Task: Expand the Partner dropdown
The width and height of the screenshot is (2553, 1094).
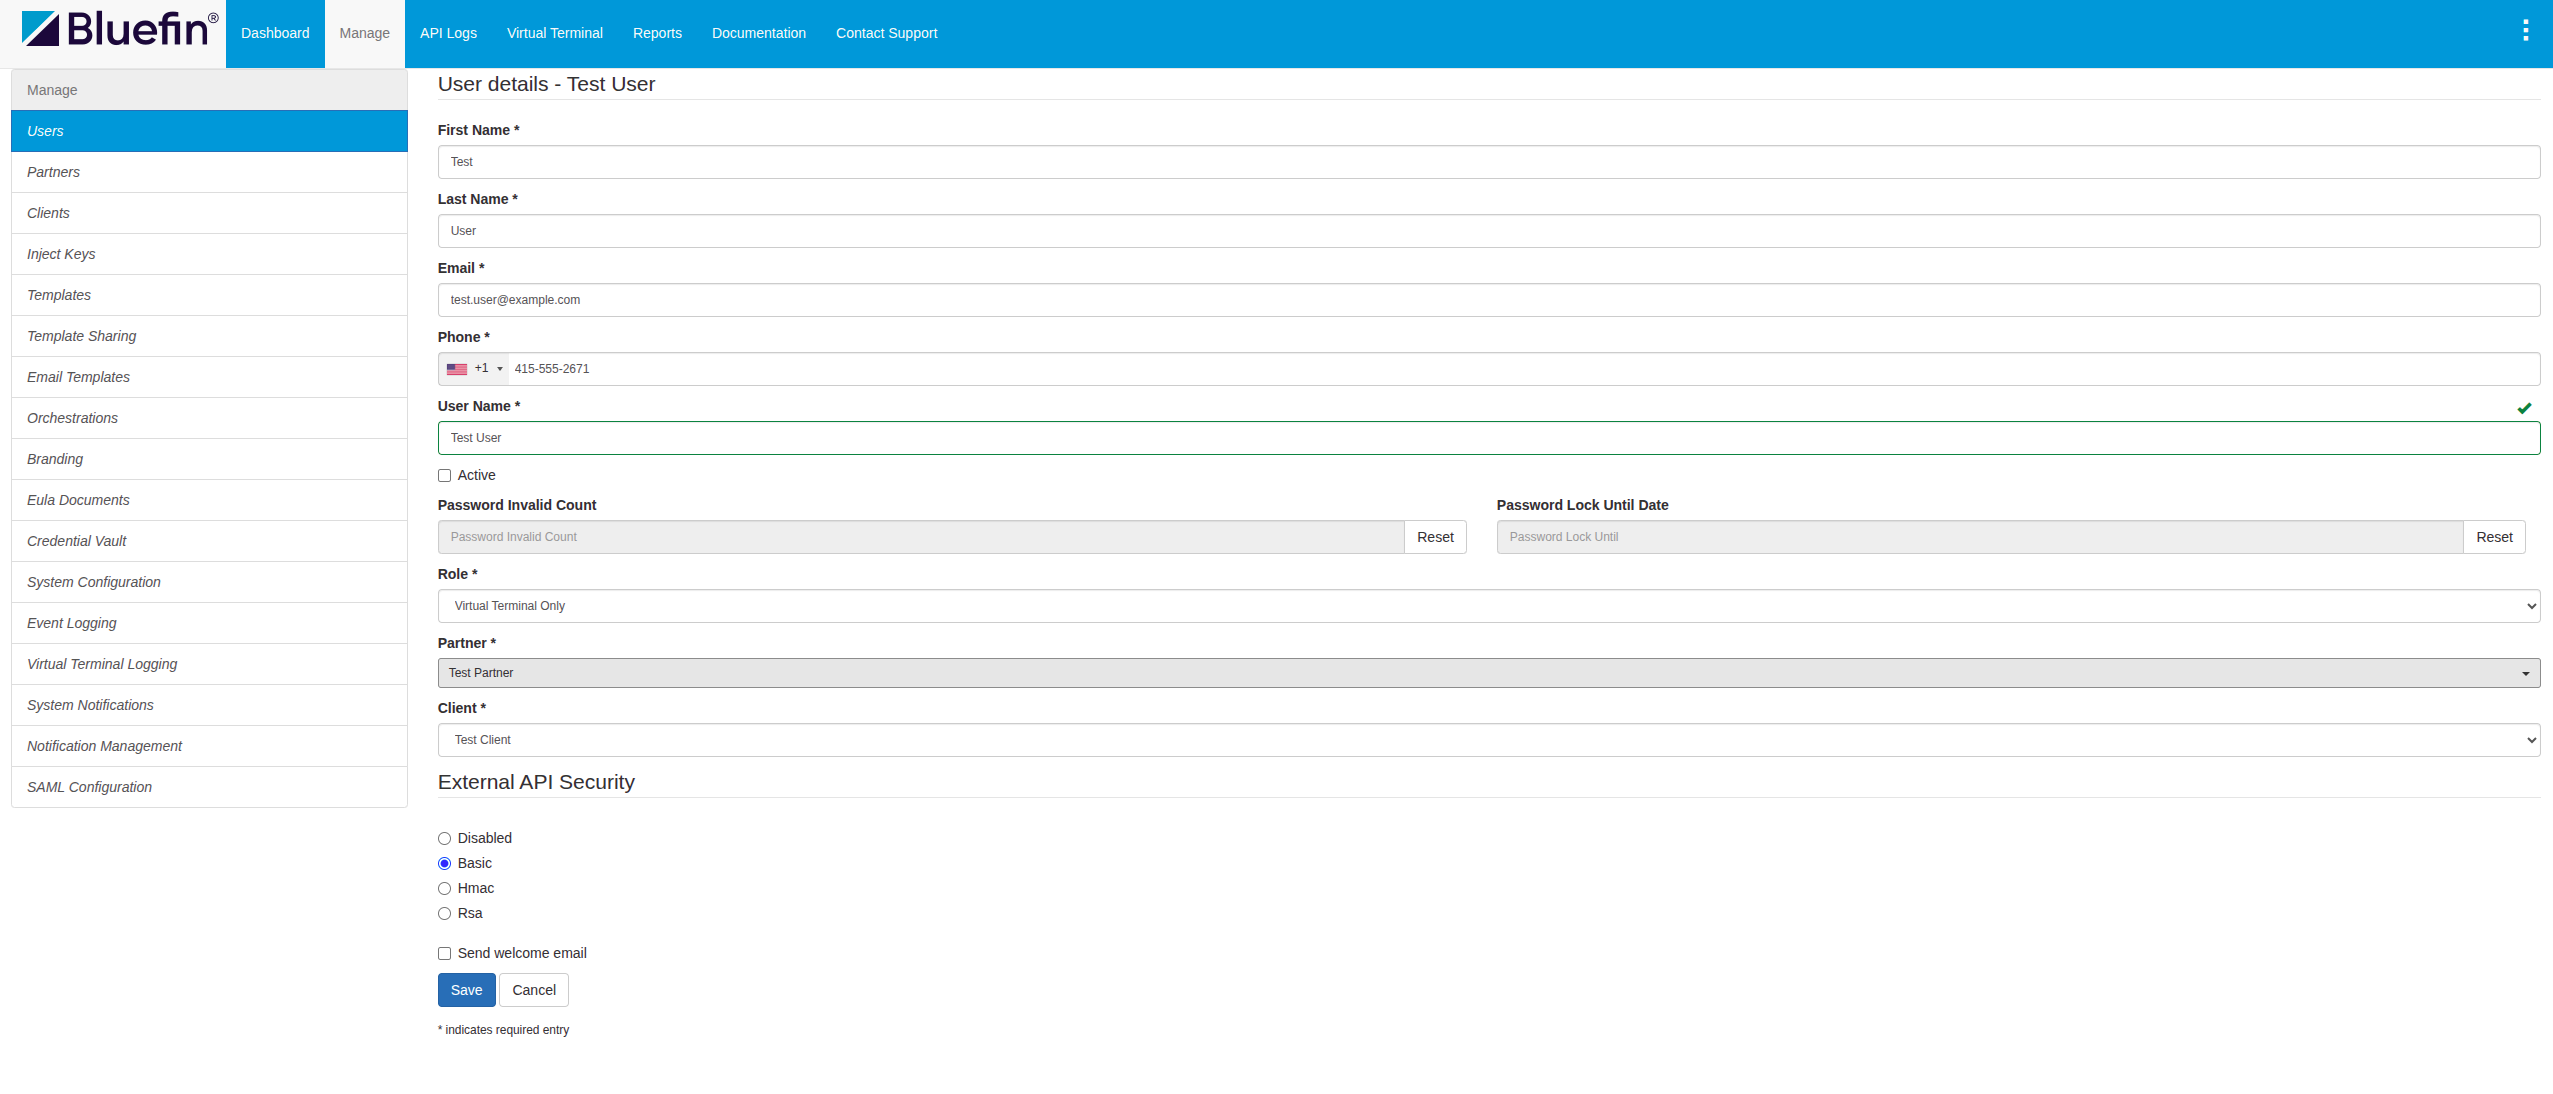Action: 1488,673
